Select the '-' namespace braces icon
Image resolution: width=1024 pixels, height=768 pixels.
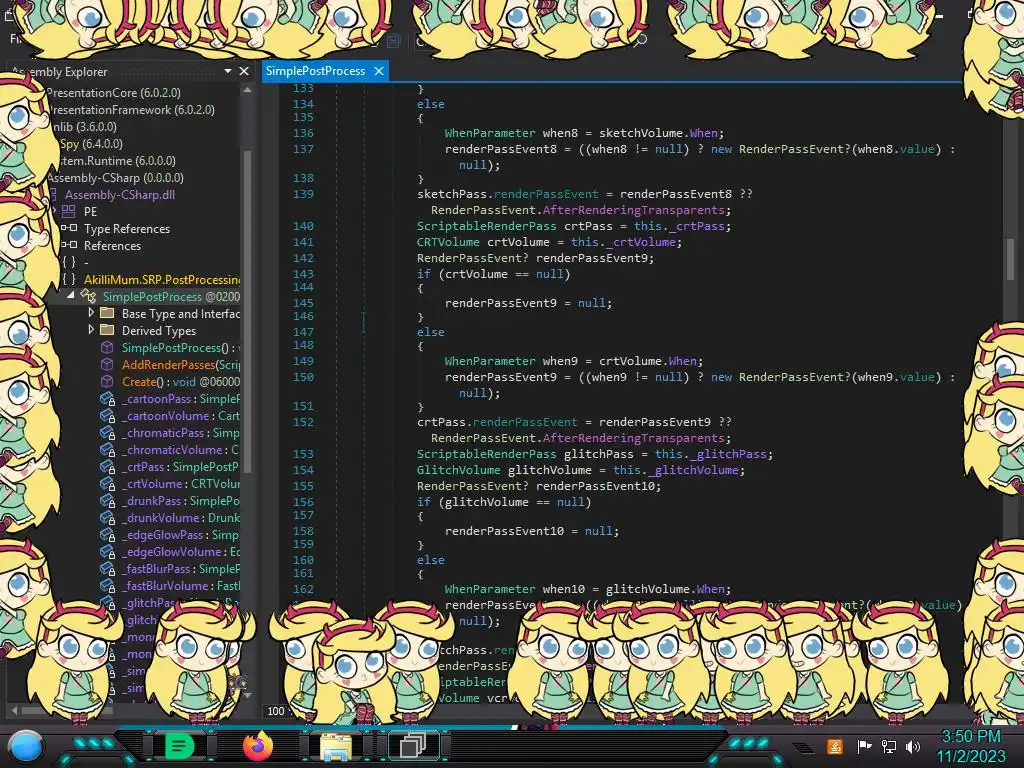[x=69, y=263]
